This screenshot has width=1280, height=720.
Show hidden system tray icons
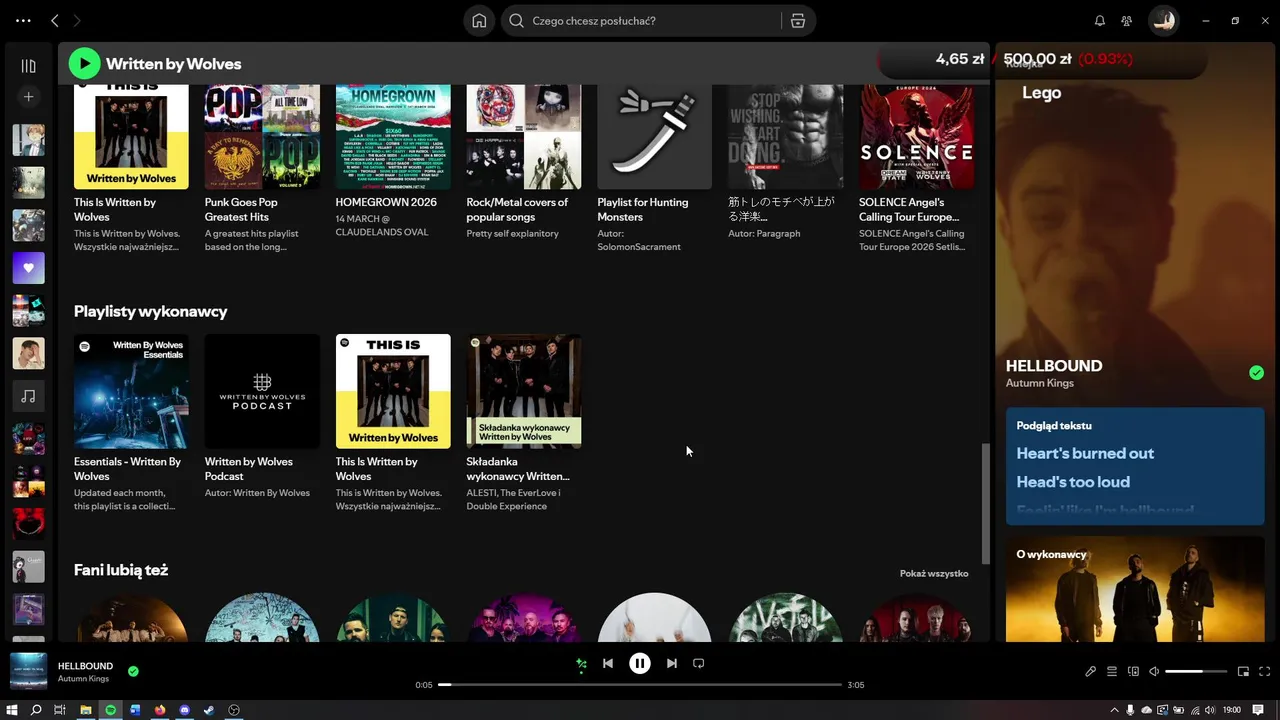1114,710
